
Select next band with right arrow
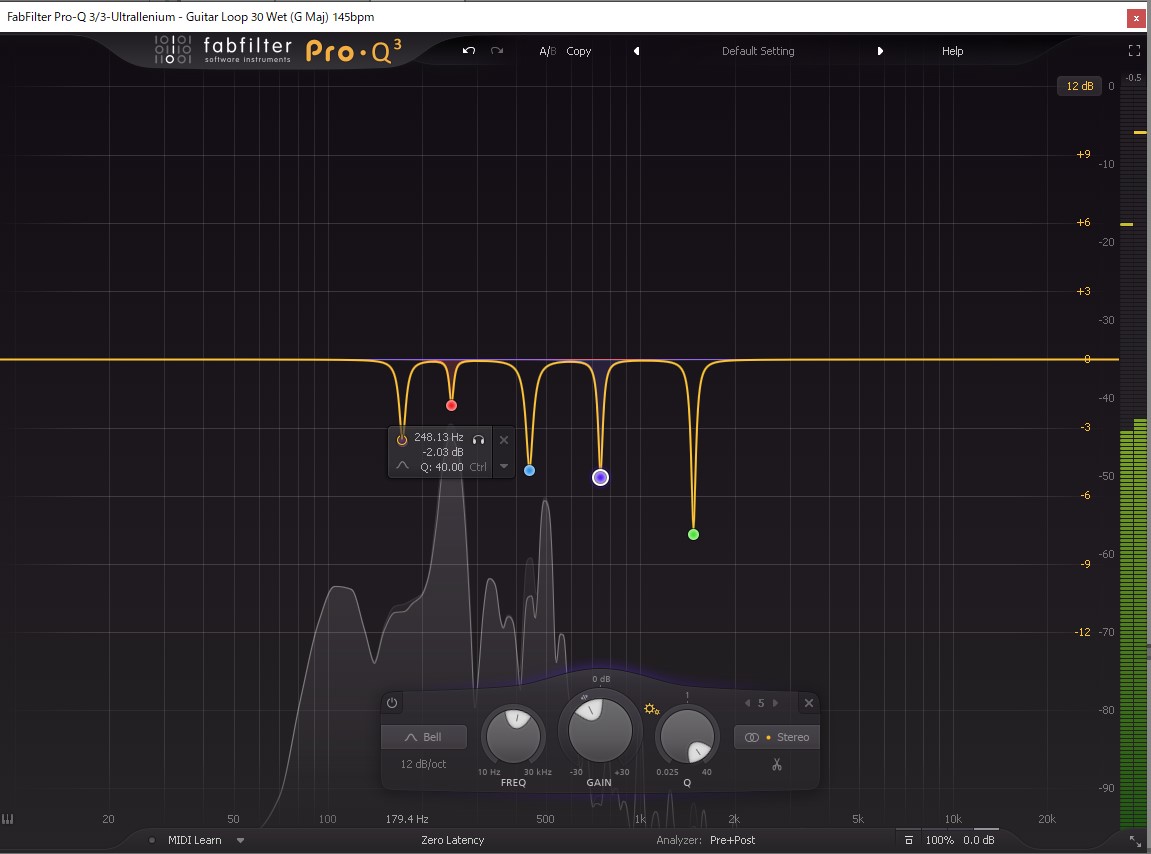[775, 703]
